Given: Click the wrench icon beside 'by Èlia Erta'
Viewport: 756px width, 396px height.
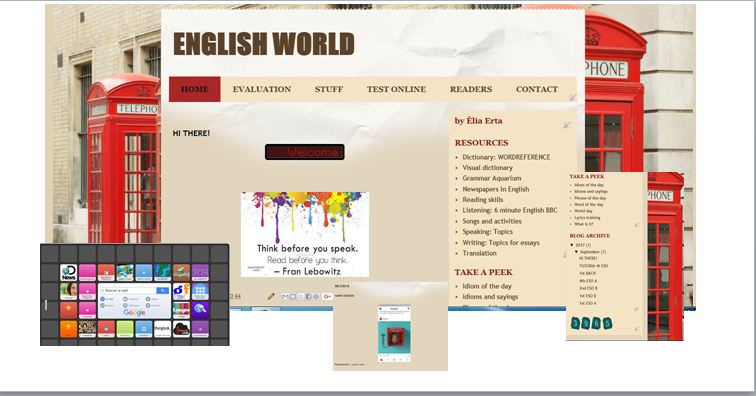Looking at the screenshot, I should [x=567, y=125].
